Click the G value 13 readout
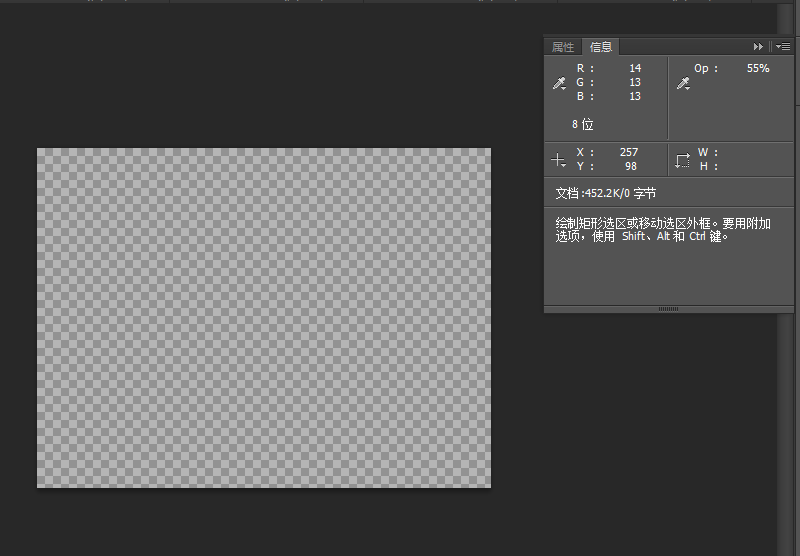 (x=635, y=82)
